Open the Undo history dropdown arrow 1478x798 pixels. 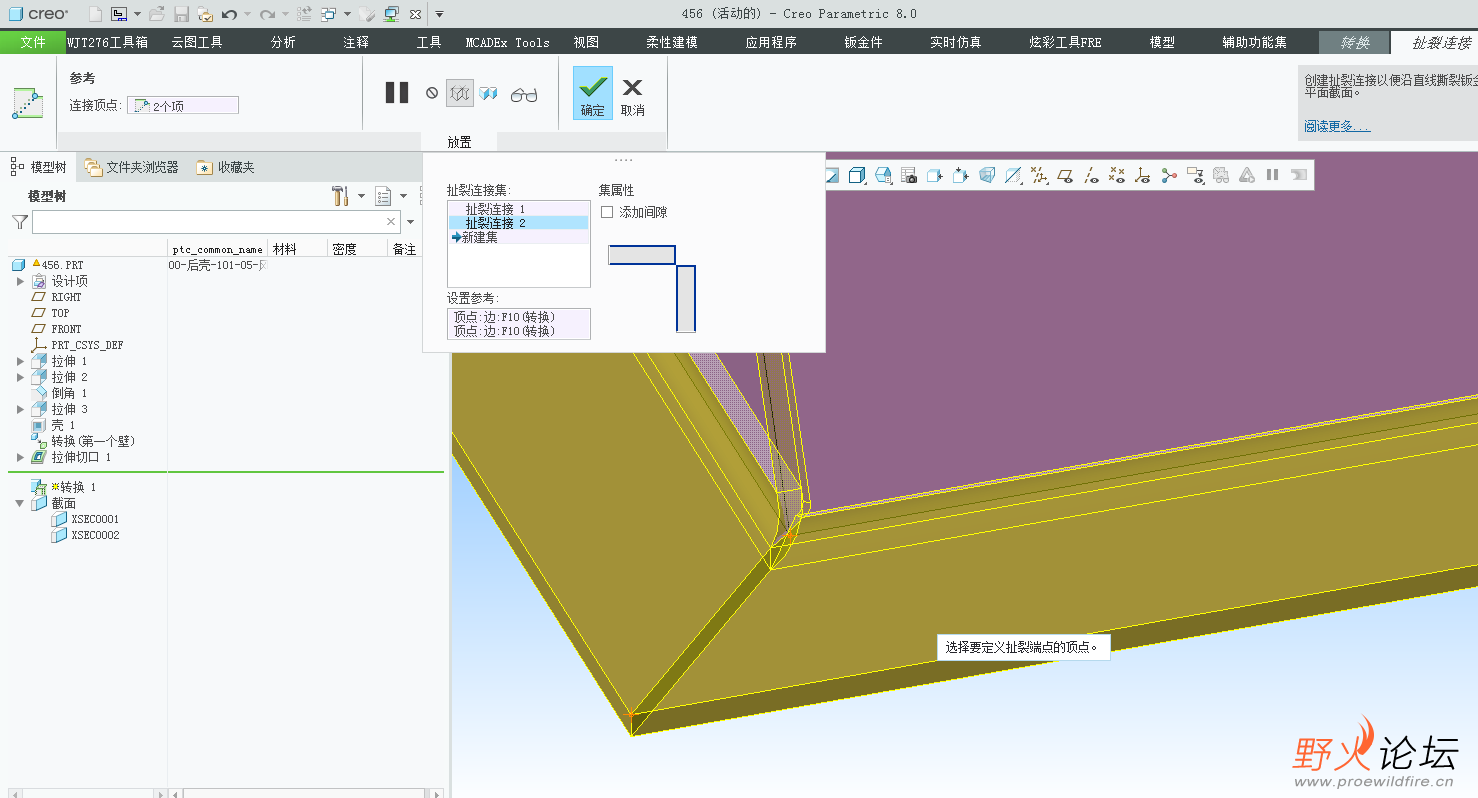coord(247,14)
